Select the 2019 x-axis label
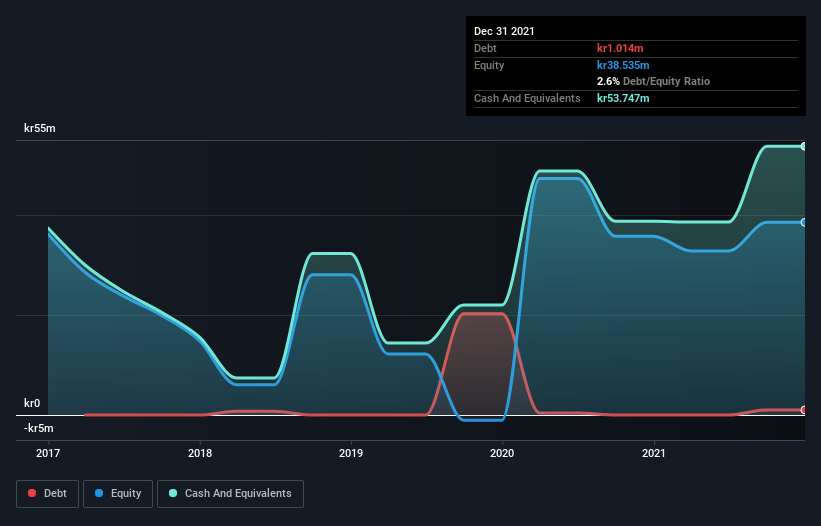 click(351, 453)
